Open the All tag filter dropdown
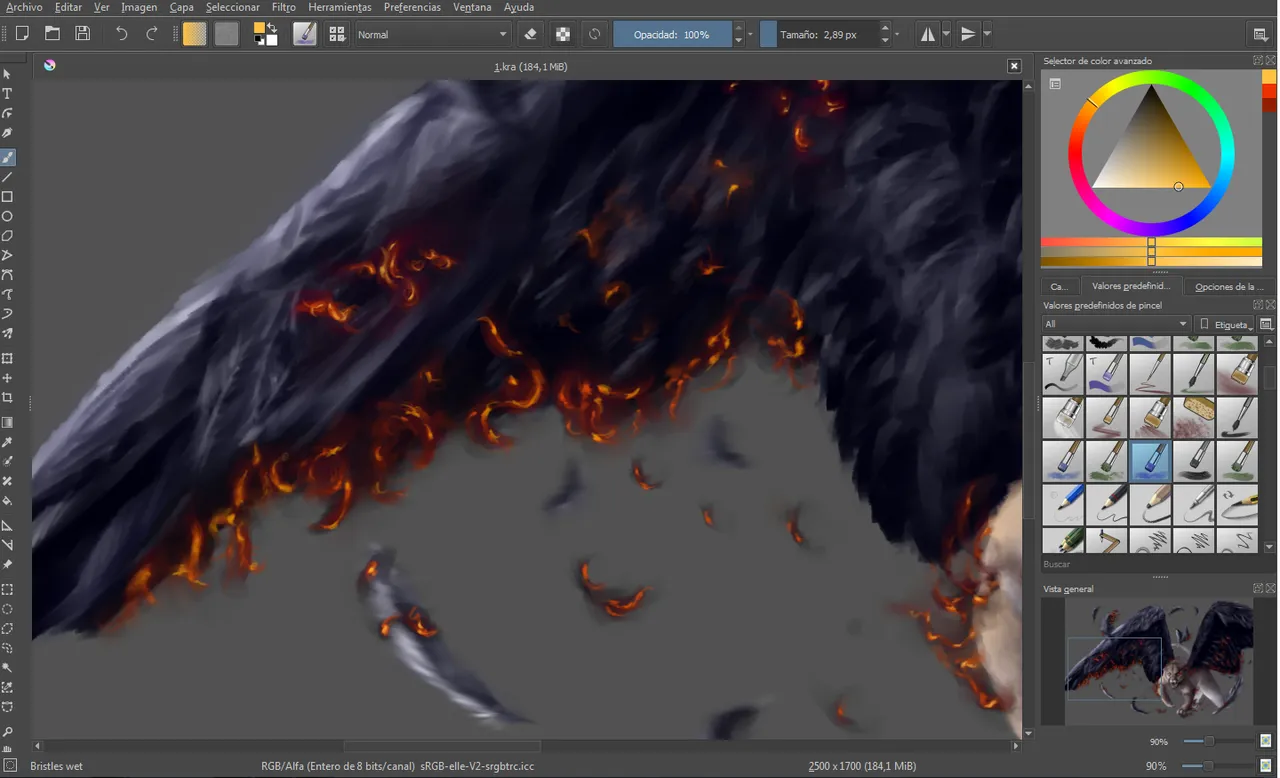Screen dimensions: 1280x778 pos(1116,324)
